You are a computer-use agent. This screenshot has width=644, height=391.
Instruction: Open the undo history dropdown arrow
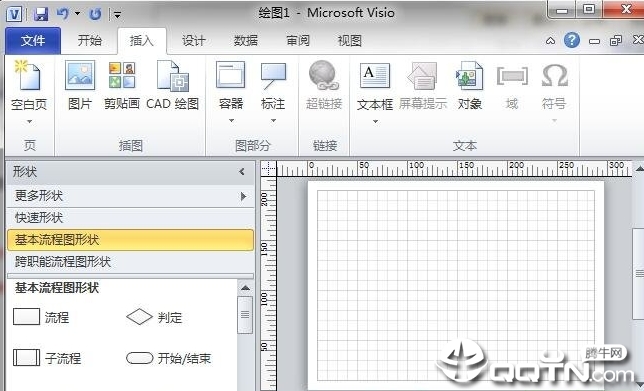(x=77, y=14)
